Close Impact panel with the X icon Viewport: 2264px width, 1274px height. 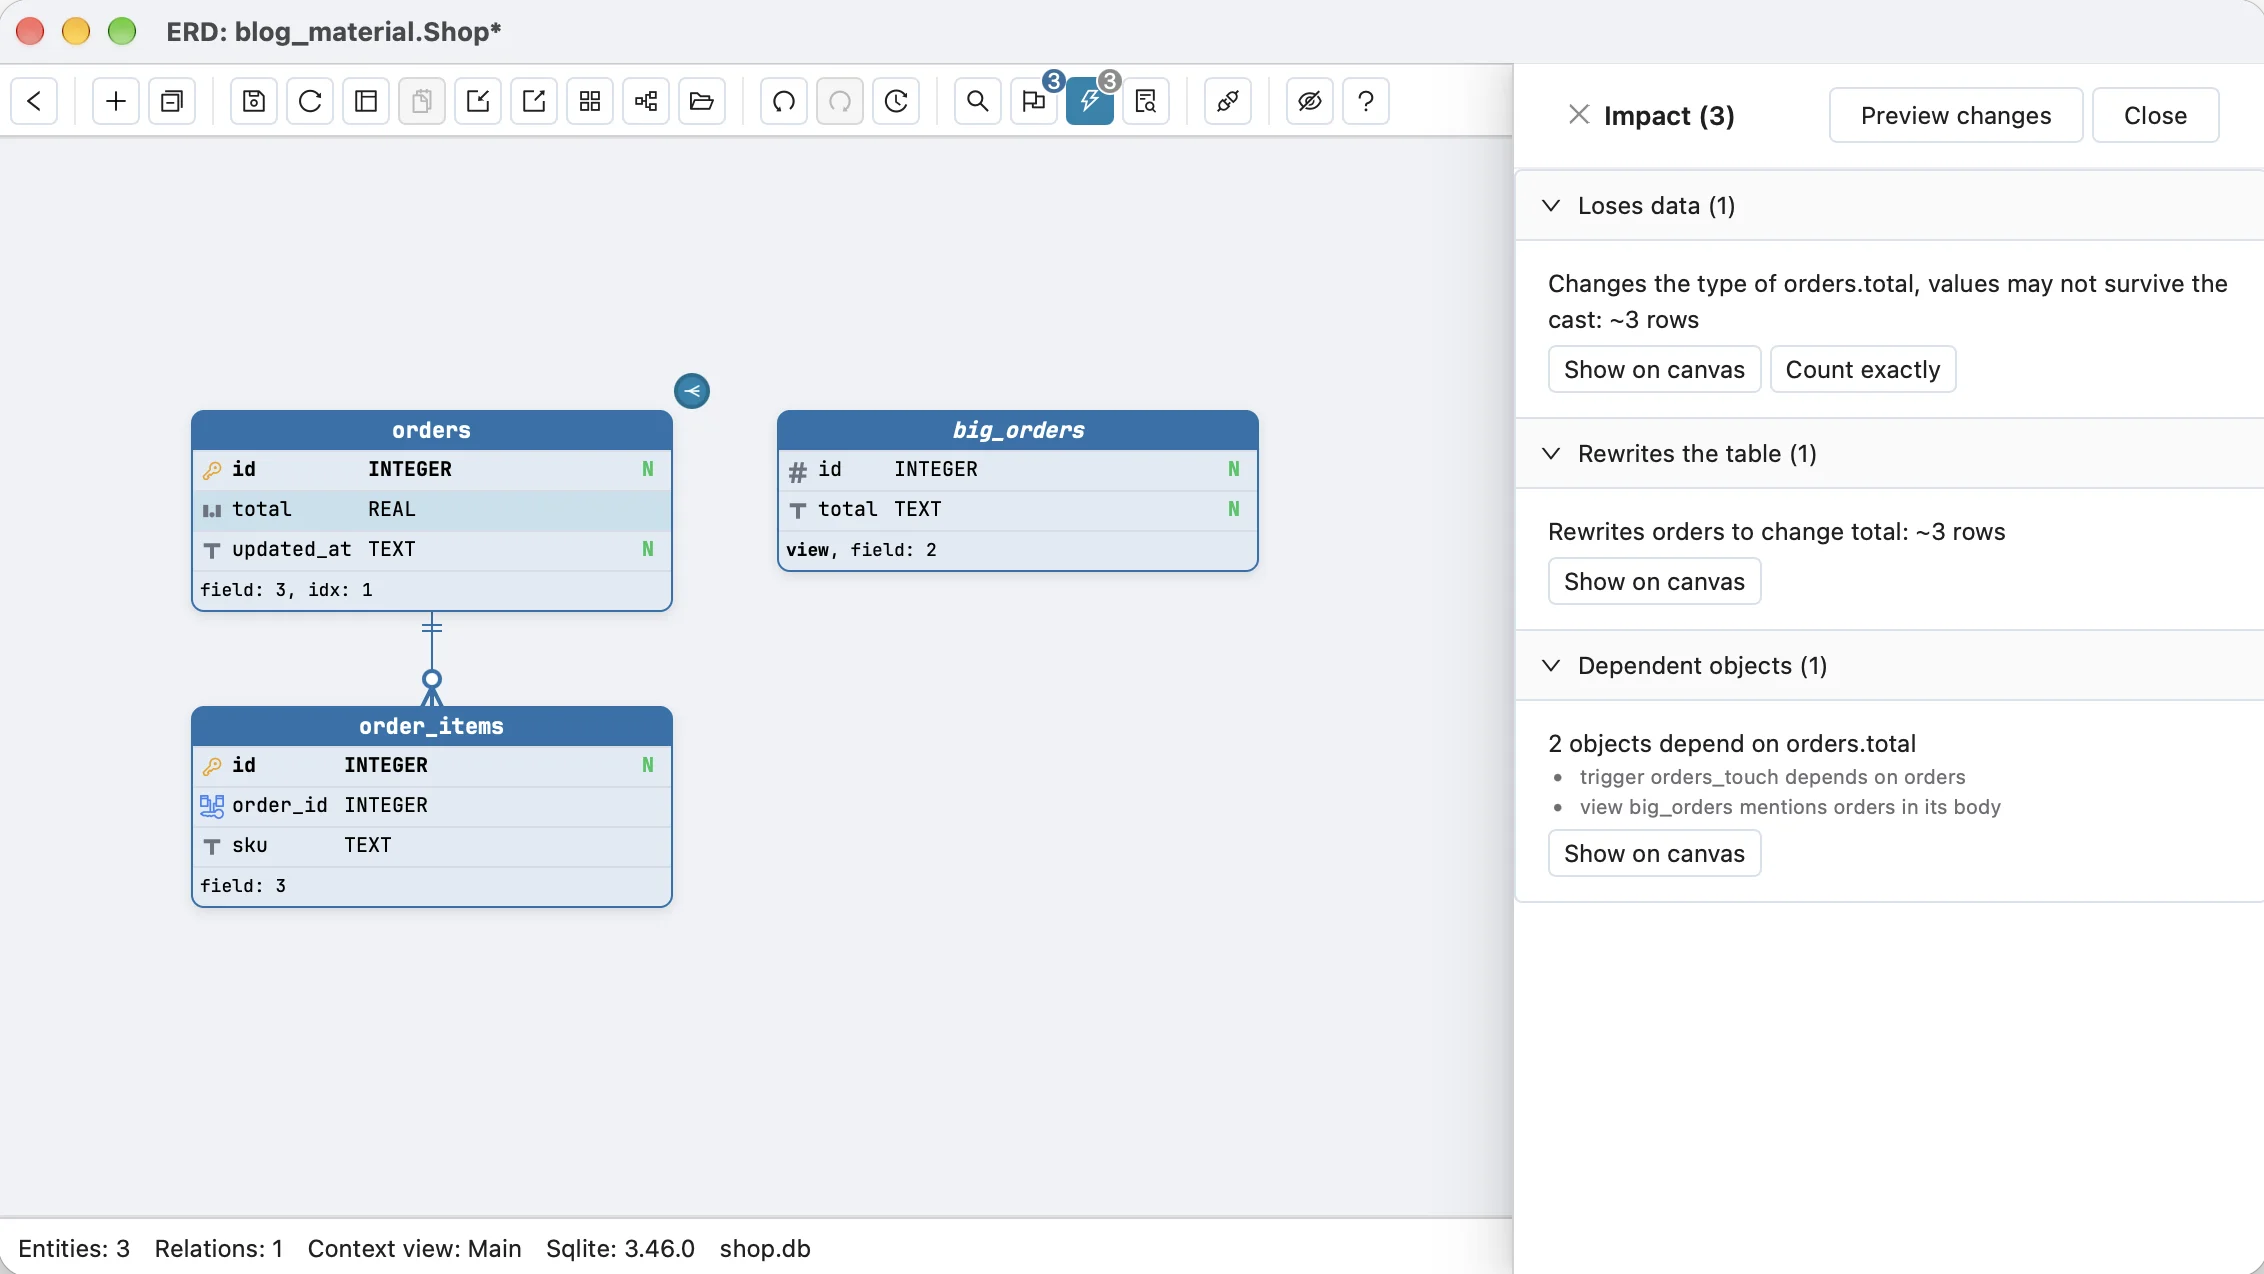[1579, 114]
